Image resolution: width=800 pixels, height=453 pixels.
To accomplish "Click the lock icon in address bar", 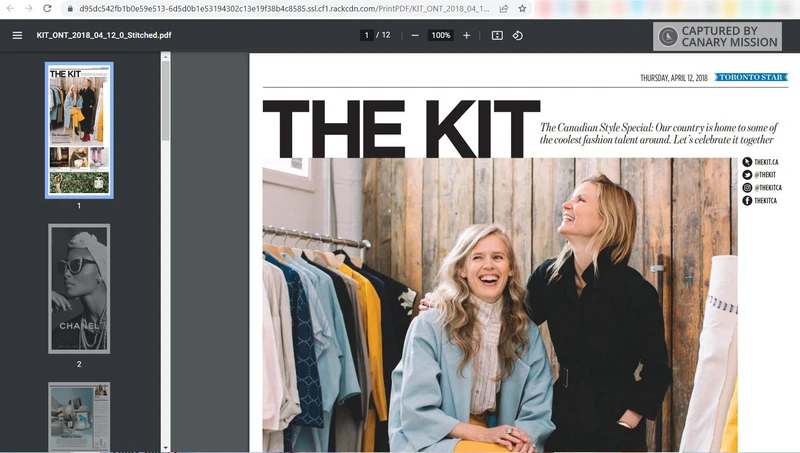I will tap(70, 9).
